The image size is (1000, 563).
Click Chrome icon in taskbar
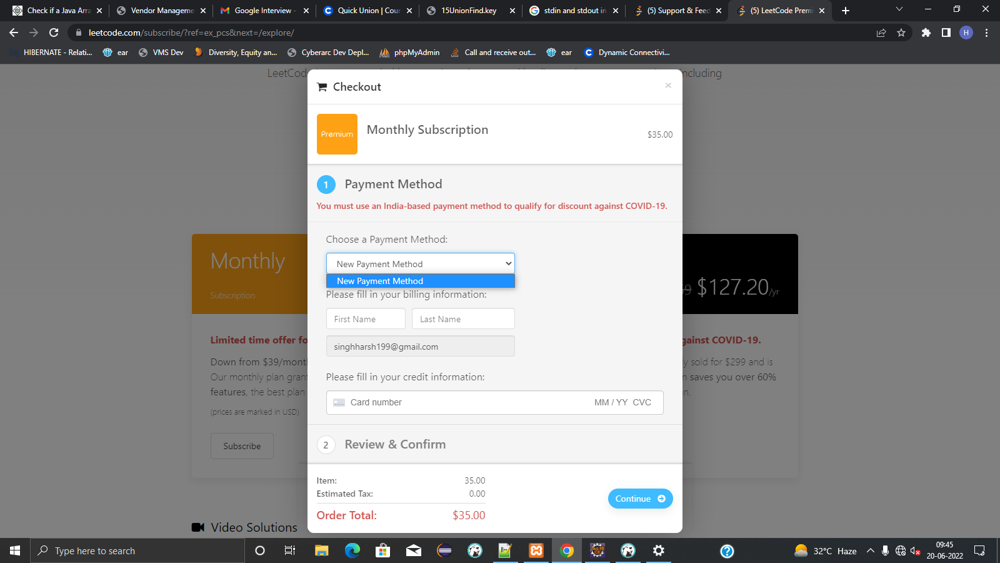(566, 550)
